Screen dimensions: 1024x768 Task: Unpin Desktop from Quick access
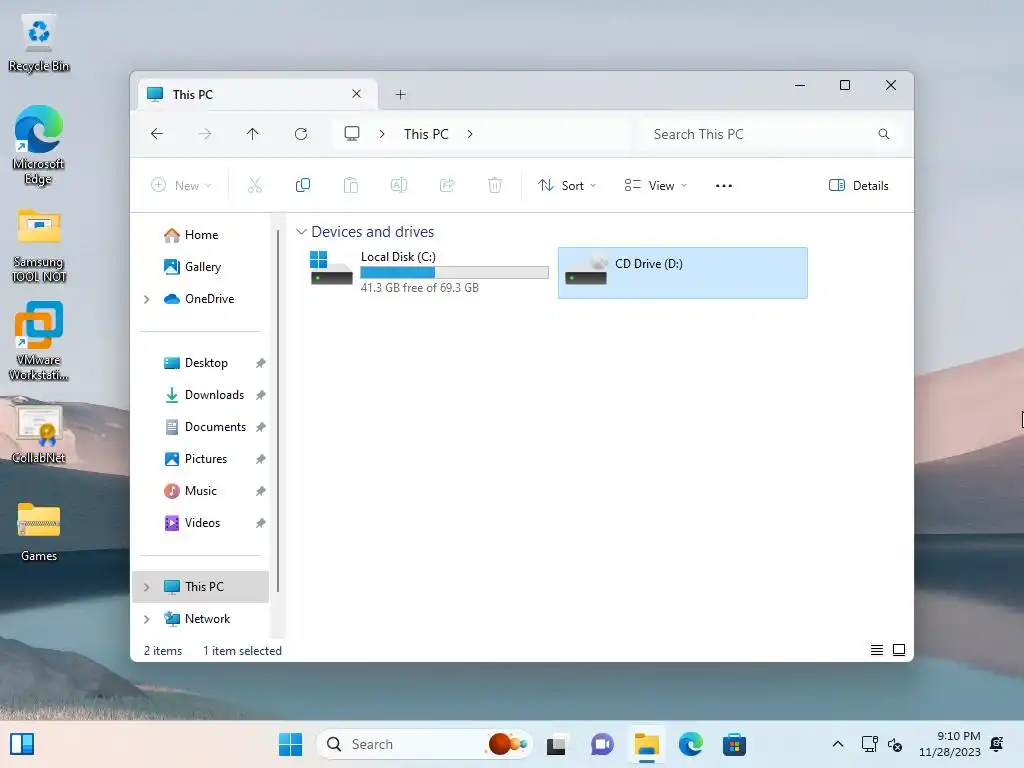click(x=261, y=363)
